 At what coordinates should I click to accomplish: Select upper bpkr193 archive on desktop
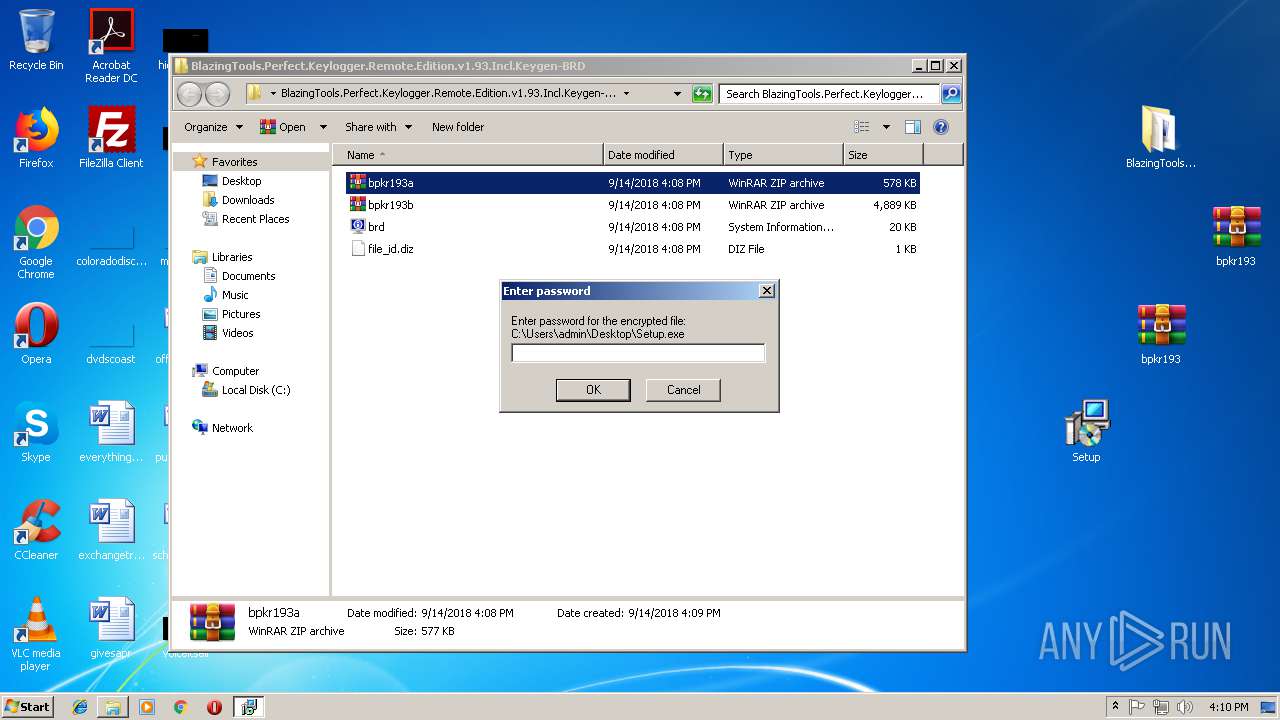(x=1236, y=236)
